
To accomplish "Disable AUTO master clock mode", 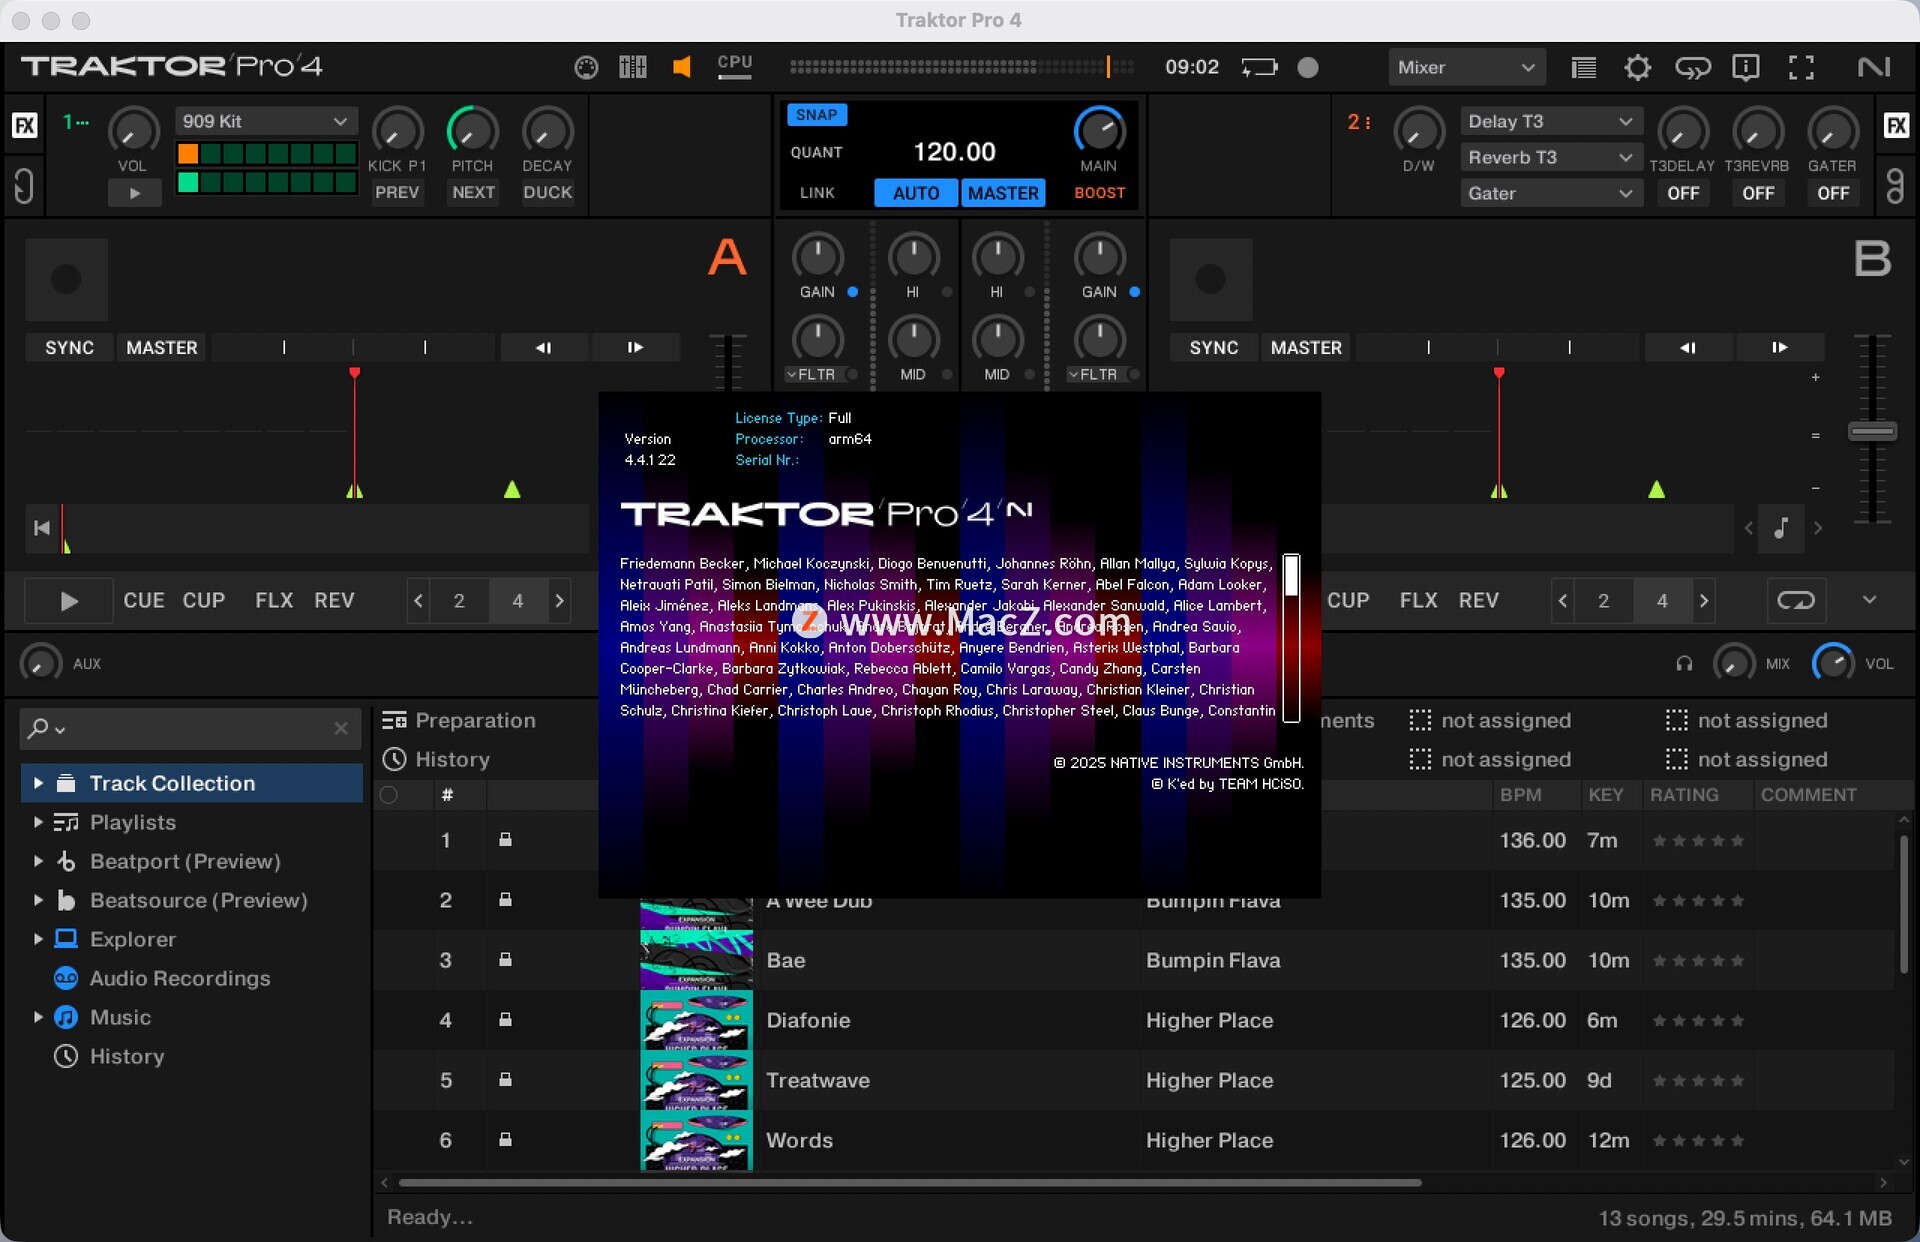I will click(x=915, y=193).
